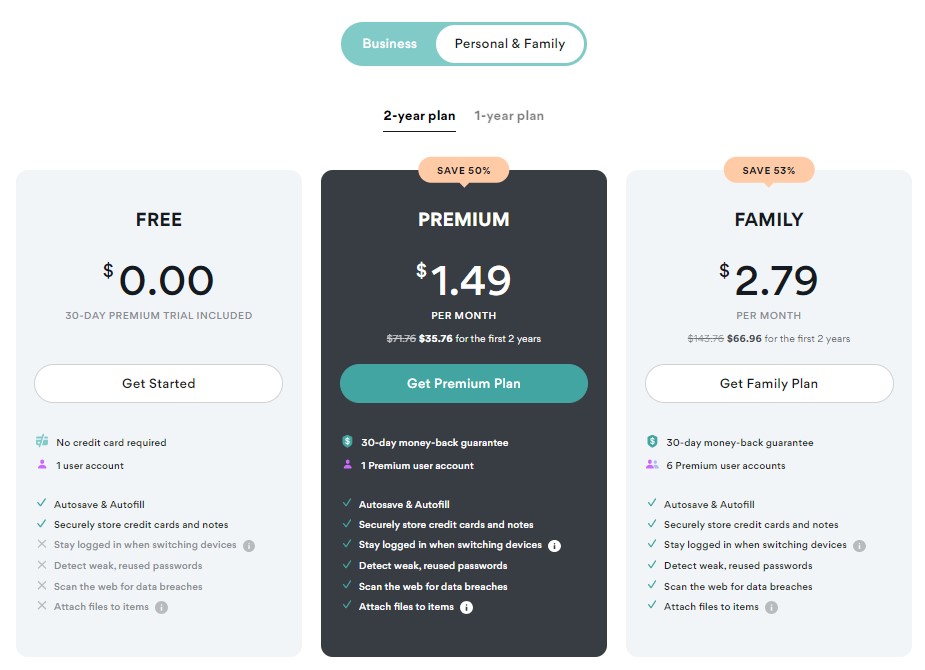Click info icon next to Free plan's Attach files
Image resolution: width=925 pixels, height=670 pixels.
[x=162, y=607]
